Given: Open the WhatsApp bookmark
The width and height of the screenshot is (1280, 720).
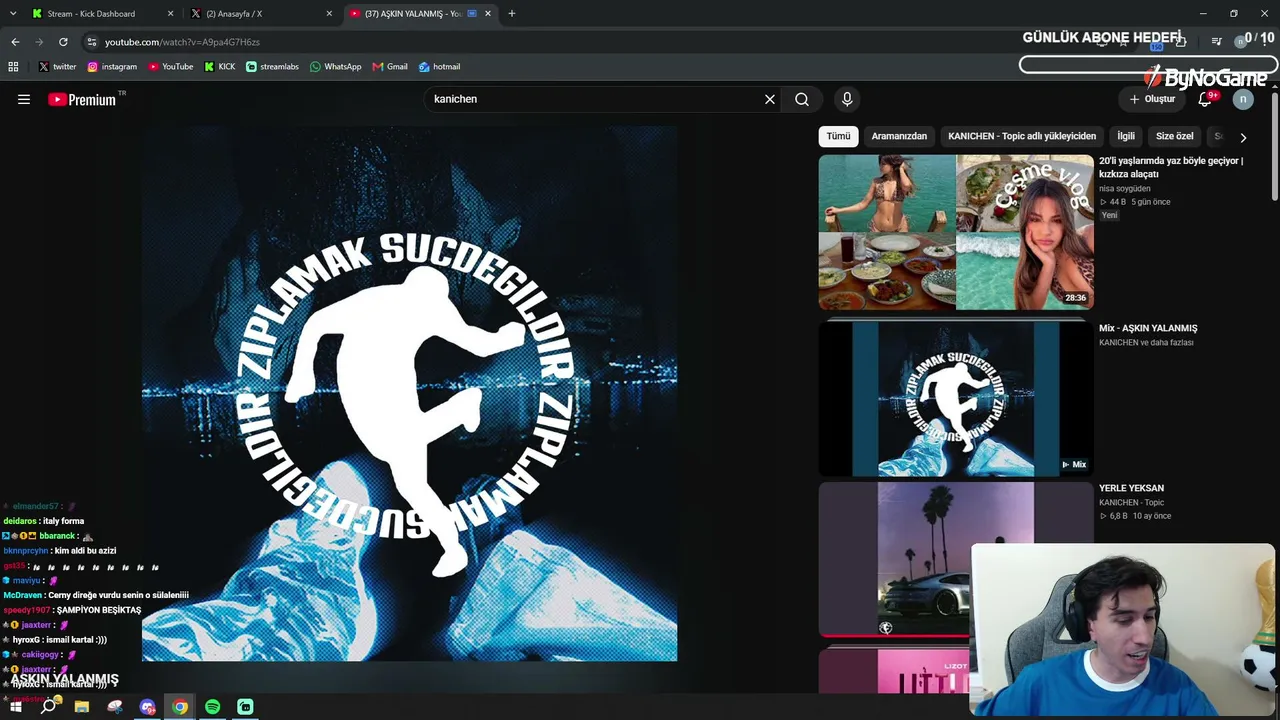Looking at the screenshot, I should click(x=336, y=67).
